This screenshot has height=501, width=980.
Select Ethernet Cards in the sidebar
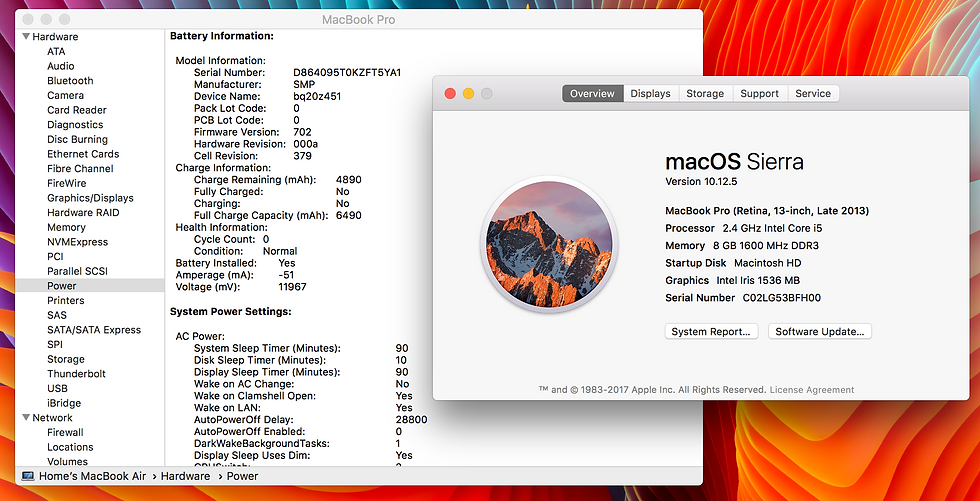click(83, 154)
